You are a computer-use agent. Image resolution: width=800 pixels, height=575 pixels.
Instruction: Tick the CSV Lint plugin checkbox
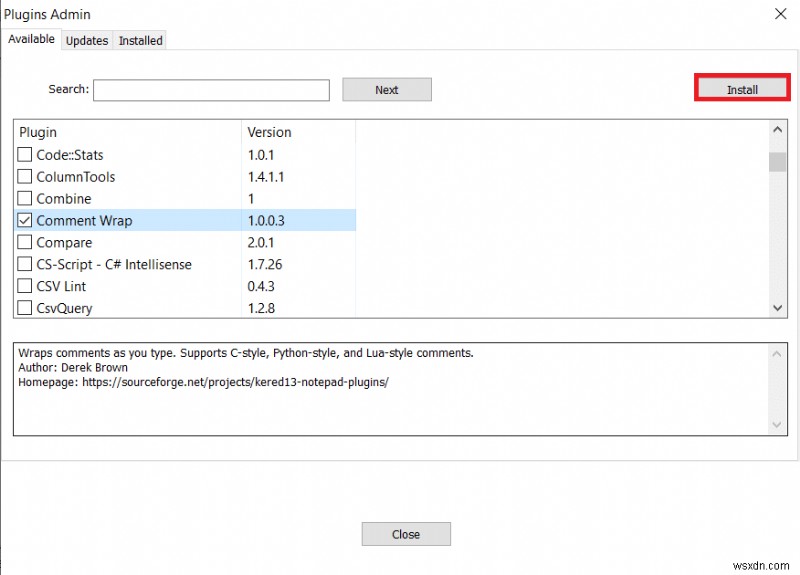tap(24, 286)
